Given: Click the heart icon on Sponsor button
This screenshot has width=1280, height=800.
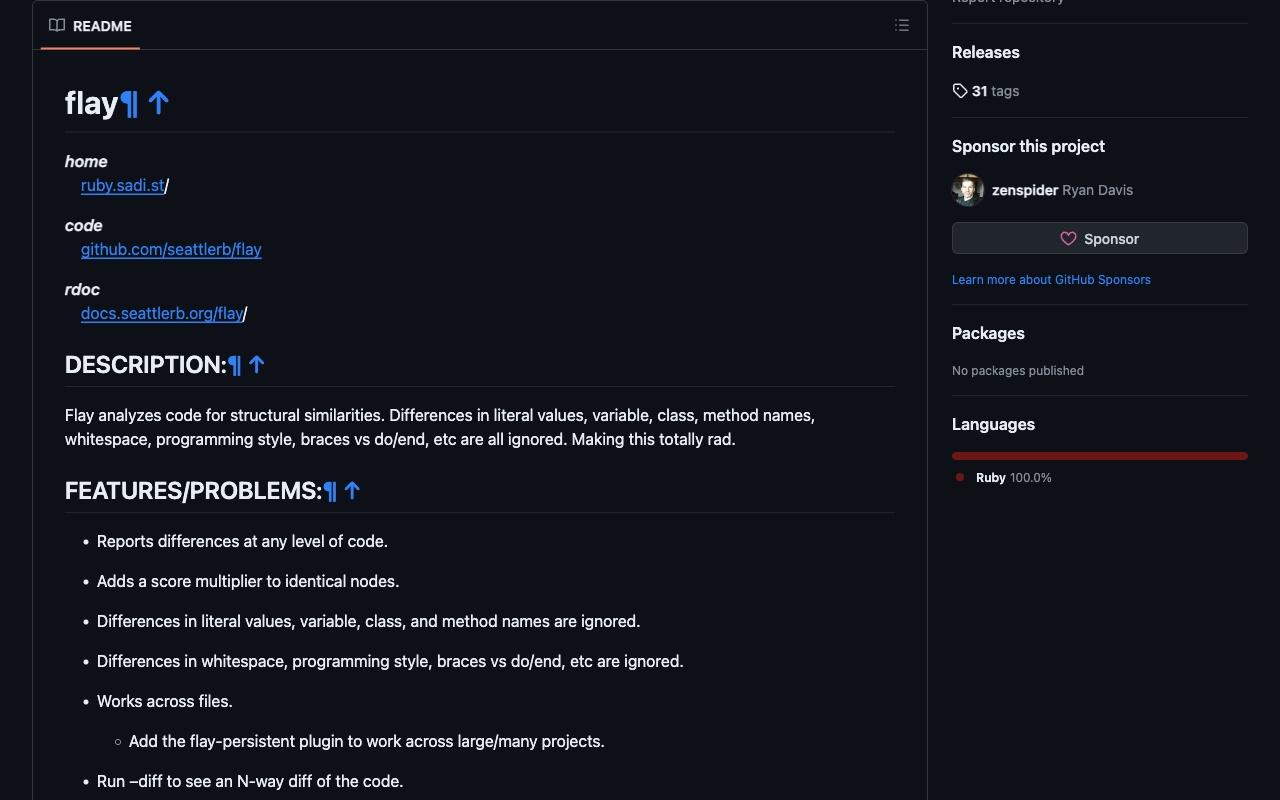Looking at the screenshot, I should pos(1068,239).
